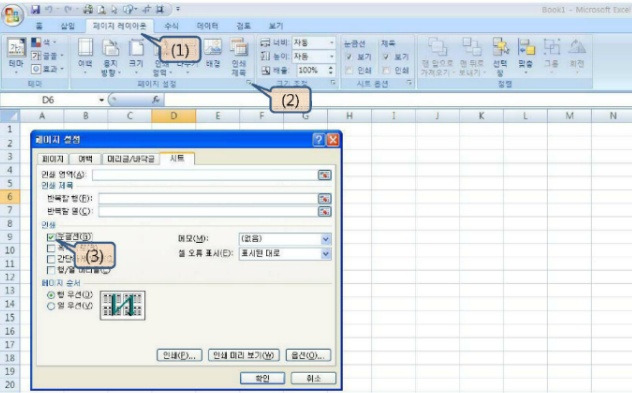This screenshot has height=393, width=632.
Task: Click the fx insert function icon
Action: click(x=156, y=100)
